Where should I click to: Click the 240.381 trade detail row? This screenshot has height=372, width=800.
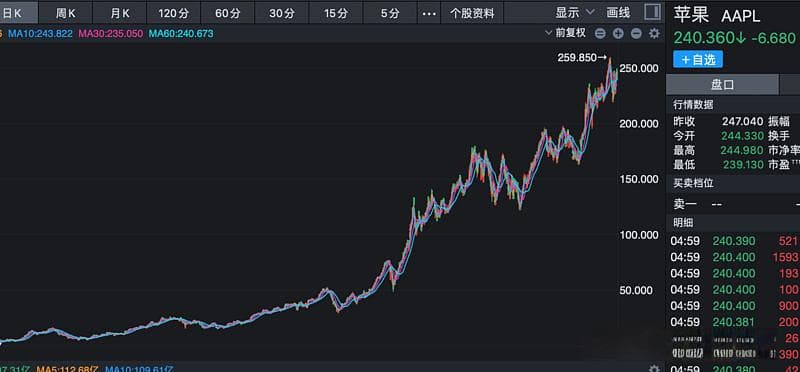733,322
